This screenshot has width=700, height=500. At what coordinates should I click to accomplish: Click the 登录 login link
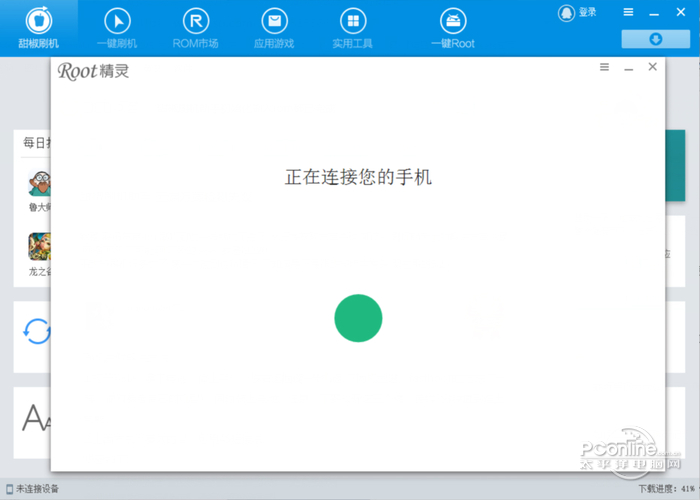point(588,12)
